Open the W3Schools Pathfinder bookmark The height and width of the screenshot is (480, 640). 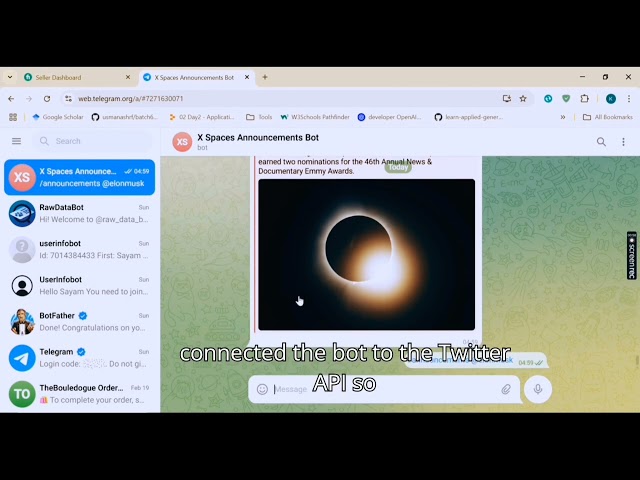point(315,117)
